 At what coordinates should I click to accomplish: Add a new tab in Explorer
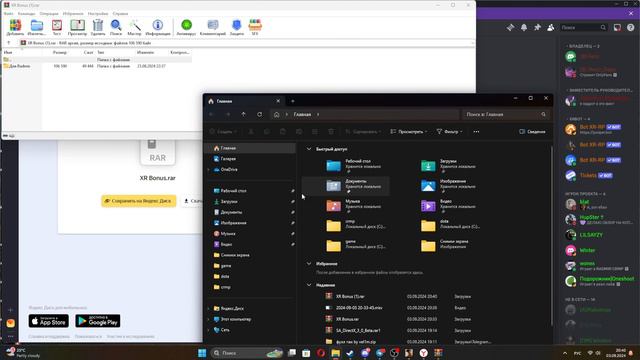coord(293,101)
